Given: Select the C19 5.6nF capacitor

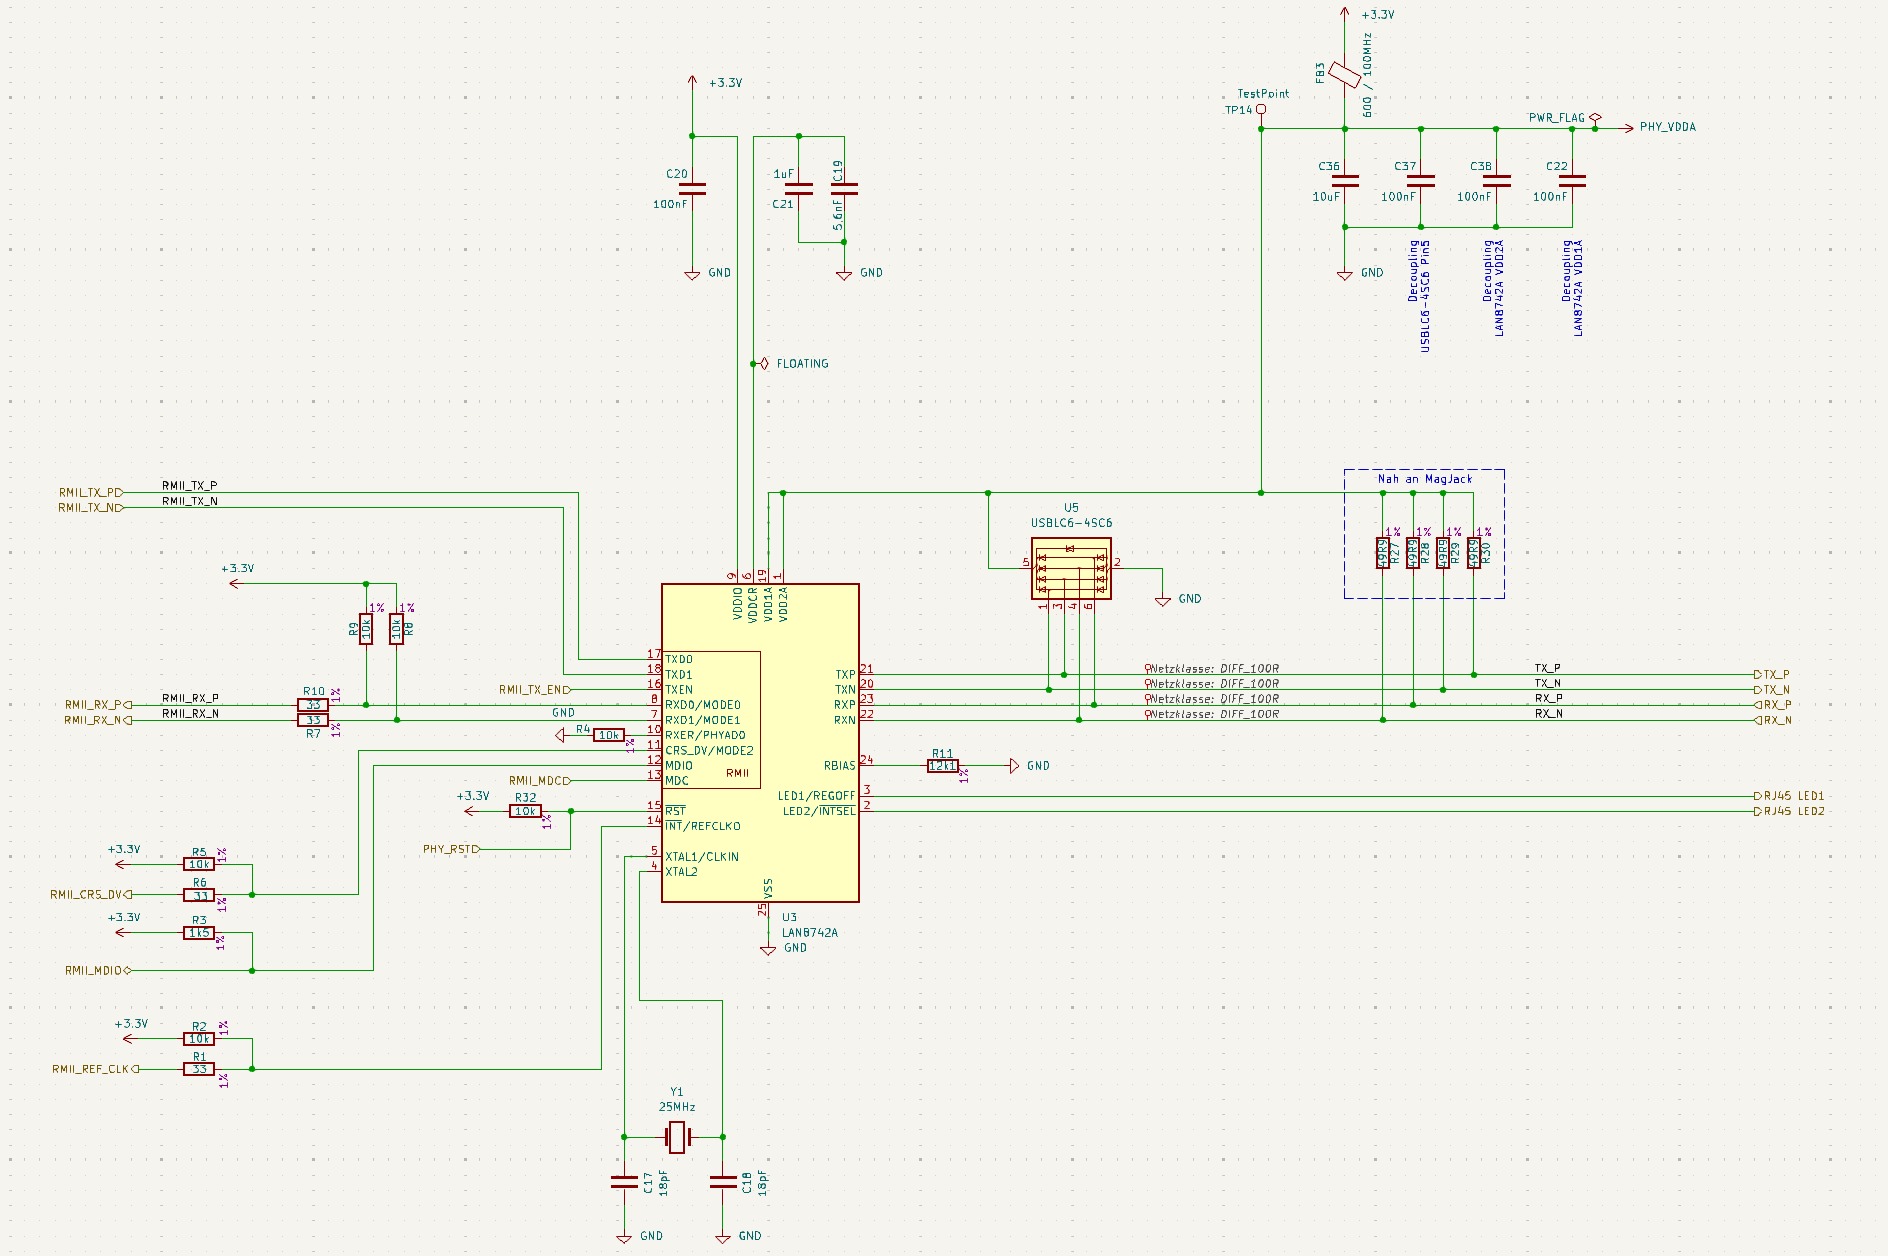Looking at the screenshot, I should pos(844,189).
